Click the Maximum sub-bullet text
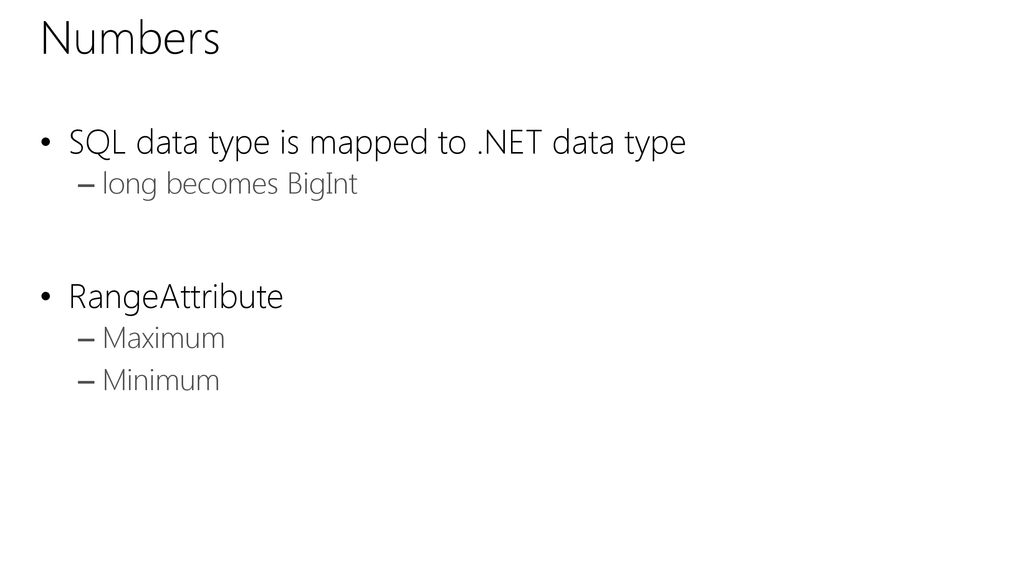1024x576 pixels. (x=163, y=338)
